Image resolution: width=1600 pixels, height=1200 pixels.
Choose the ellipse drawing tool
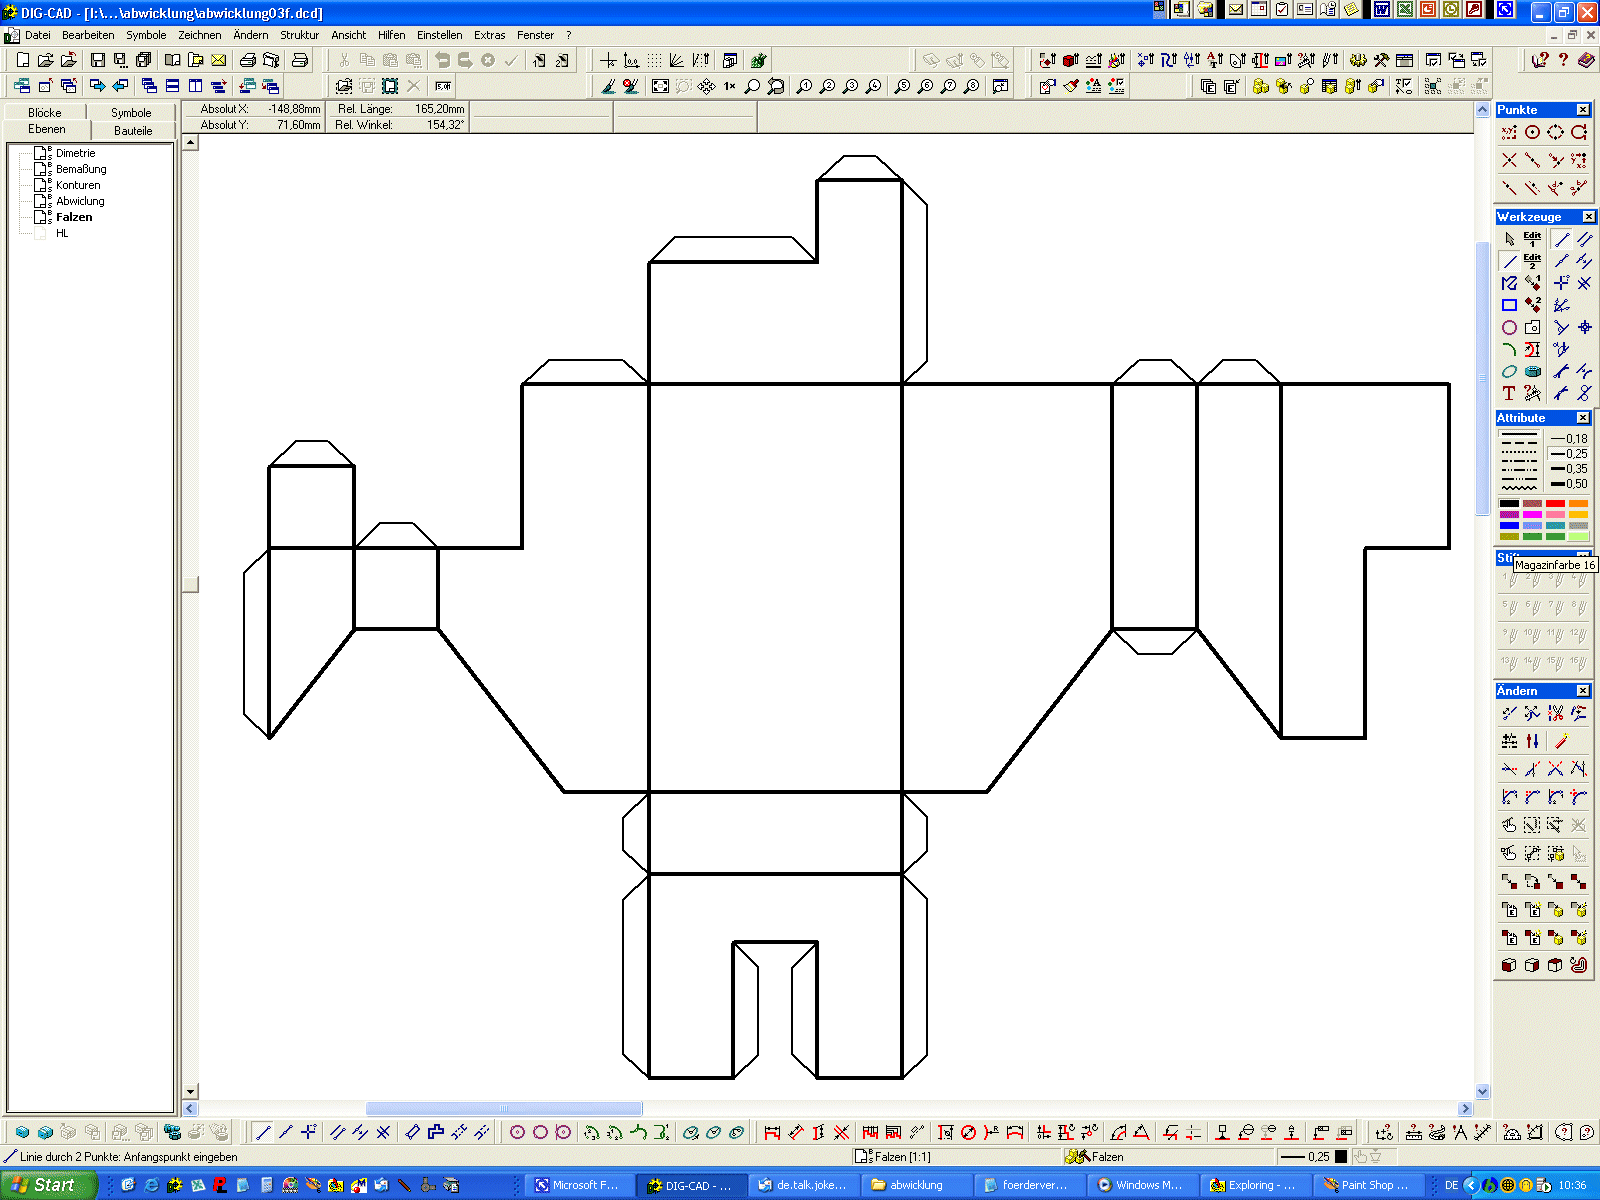tap(1509, 371)
